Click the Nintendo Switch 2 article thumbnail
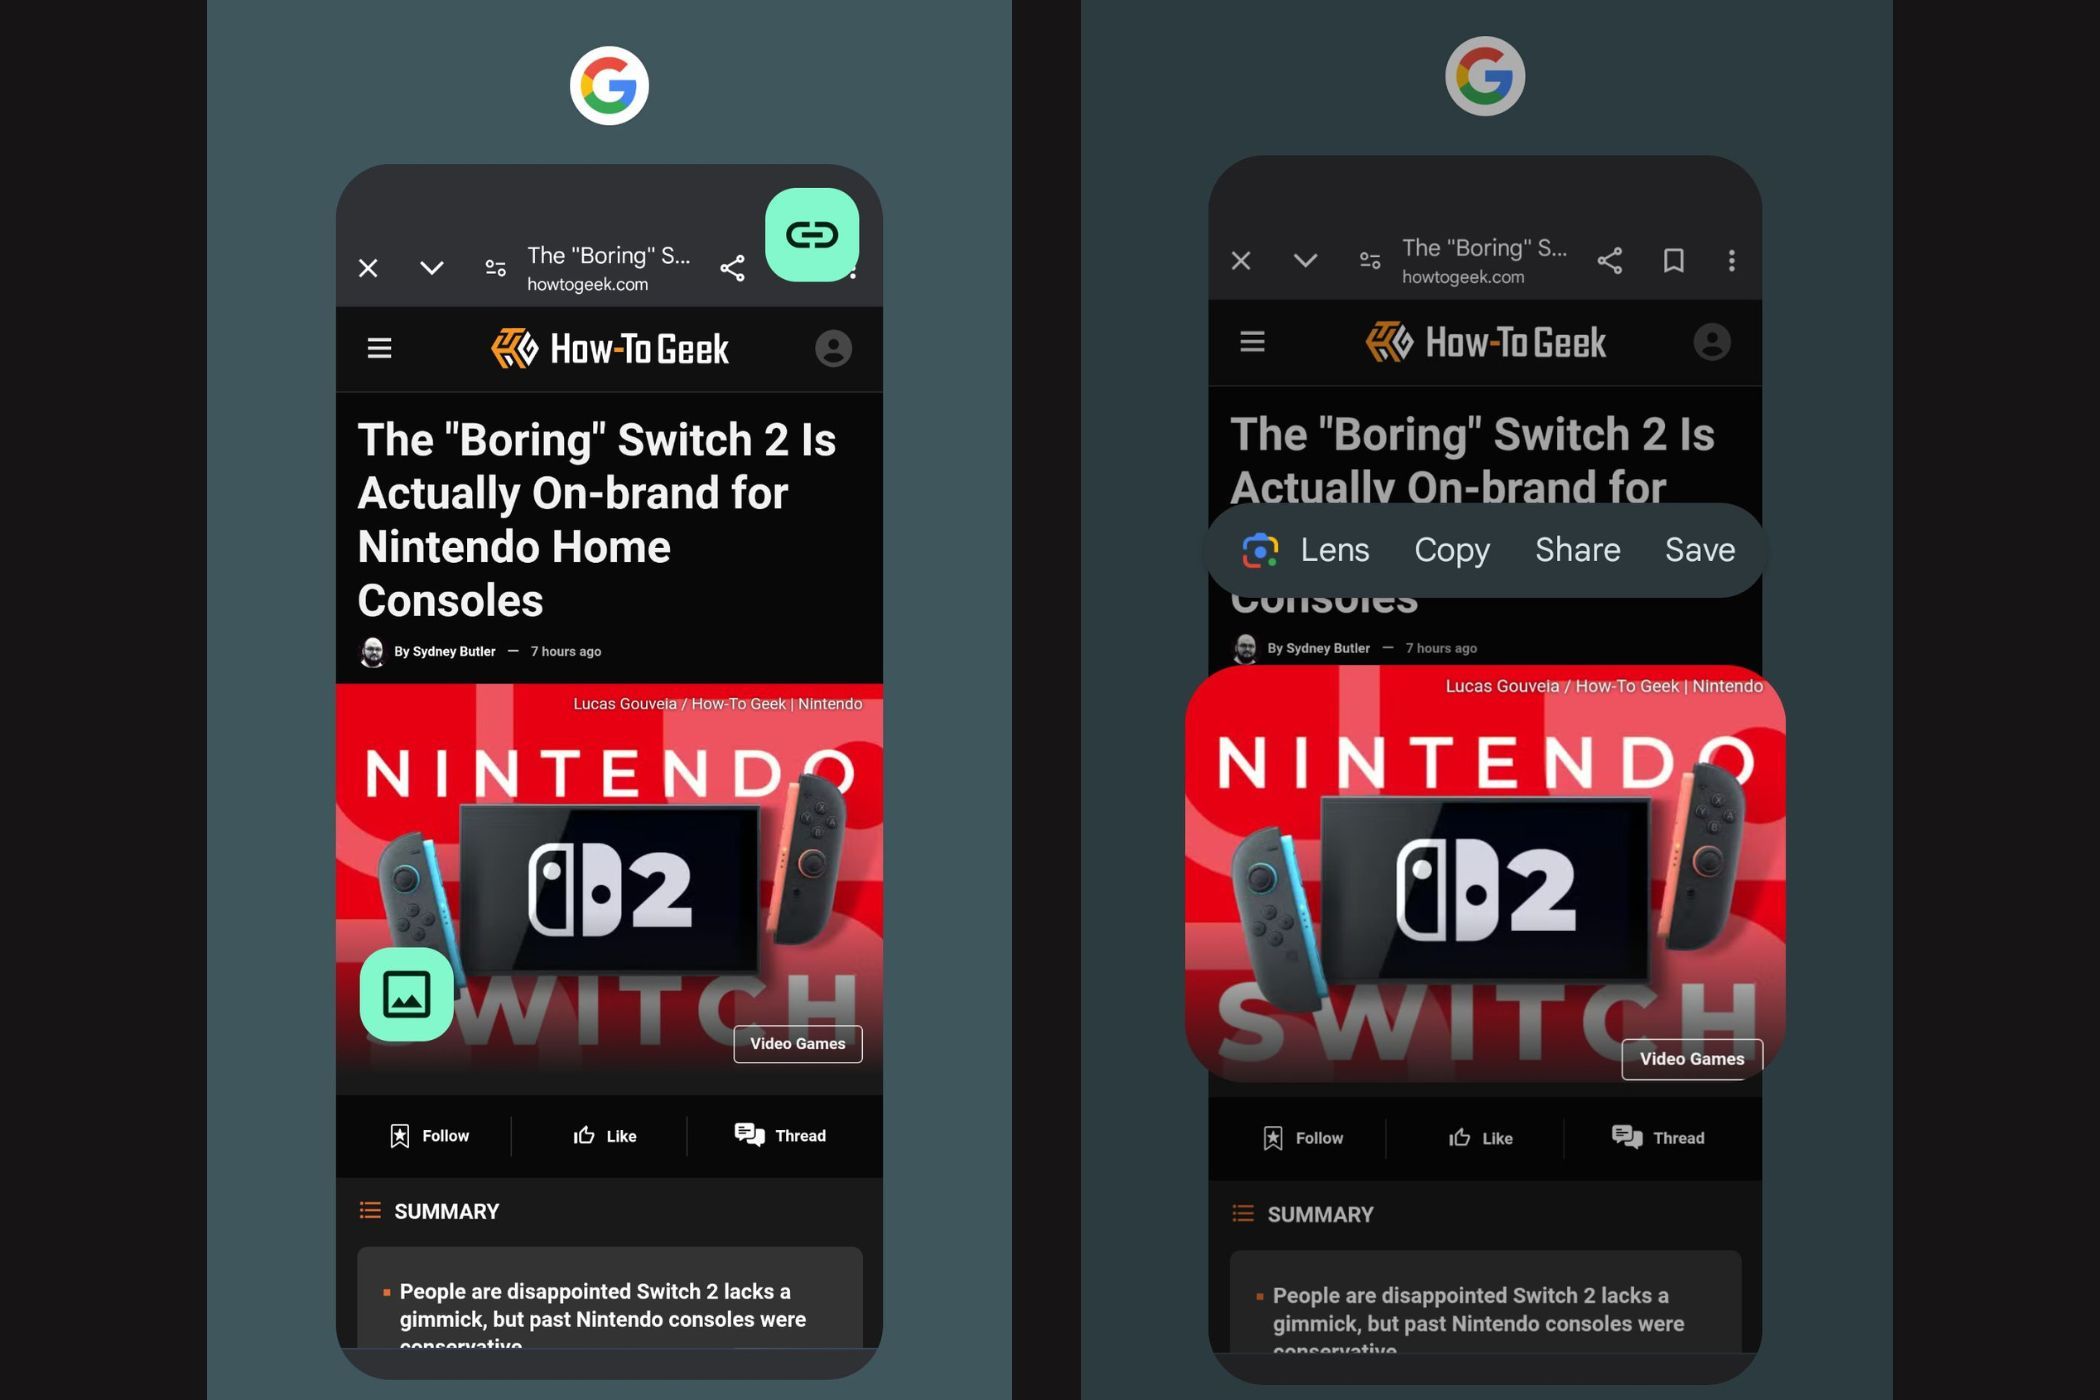Image resolution: width=2100 pixels, height=1400 pixels. [x=609, y=883]
